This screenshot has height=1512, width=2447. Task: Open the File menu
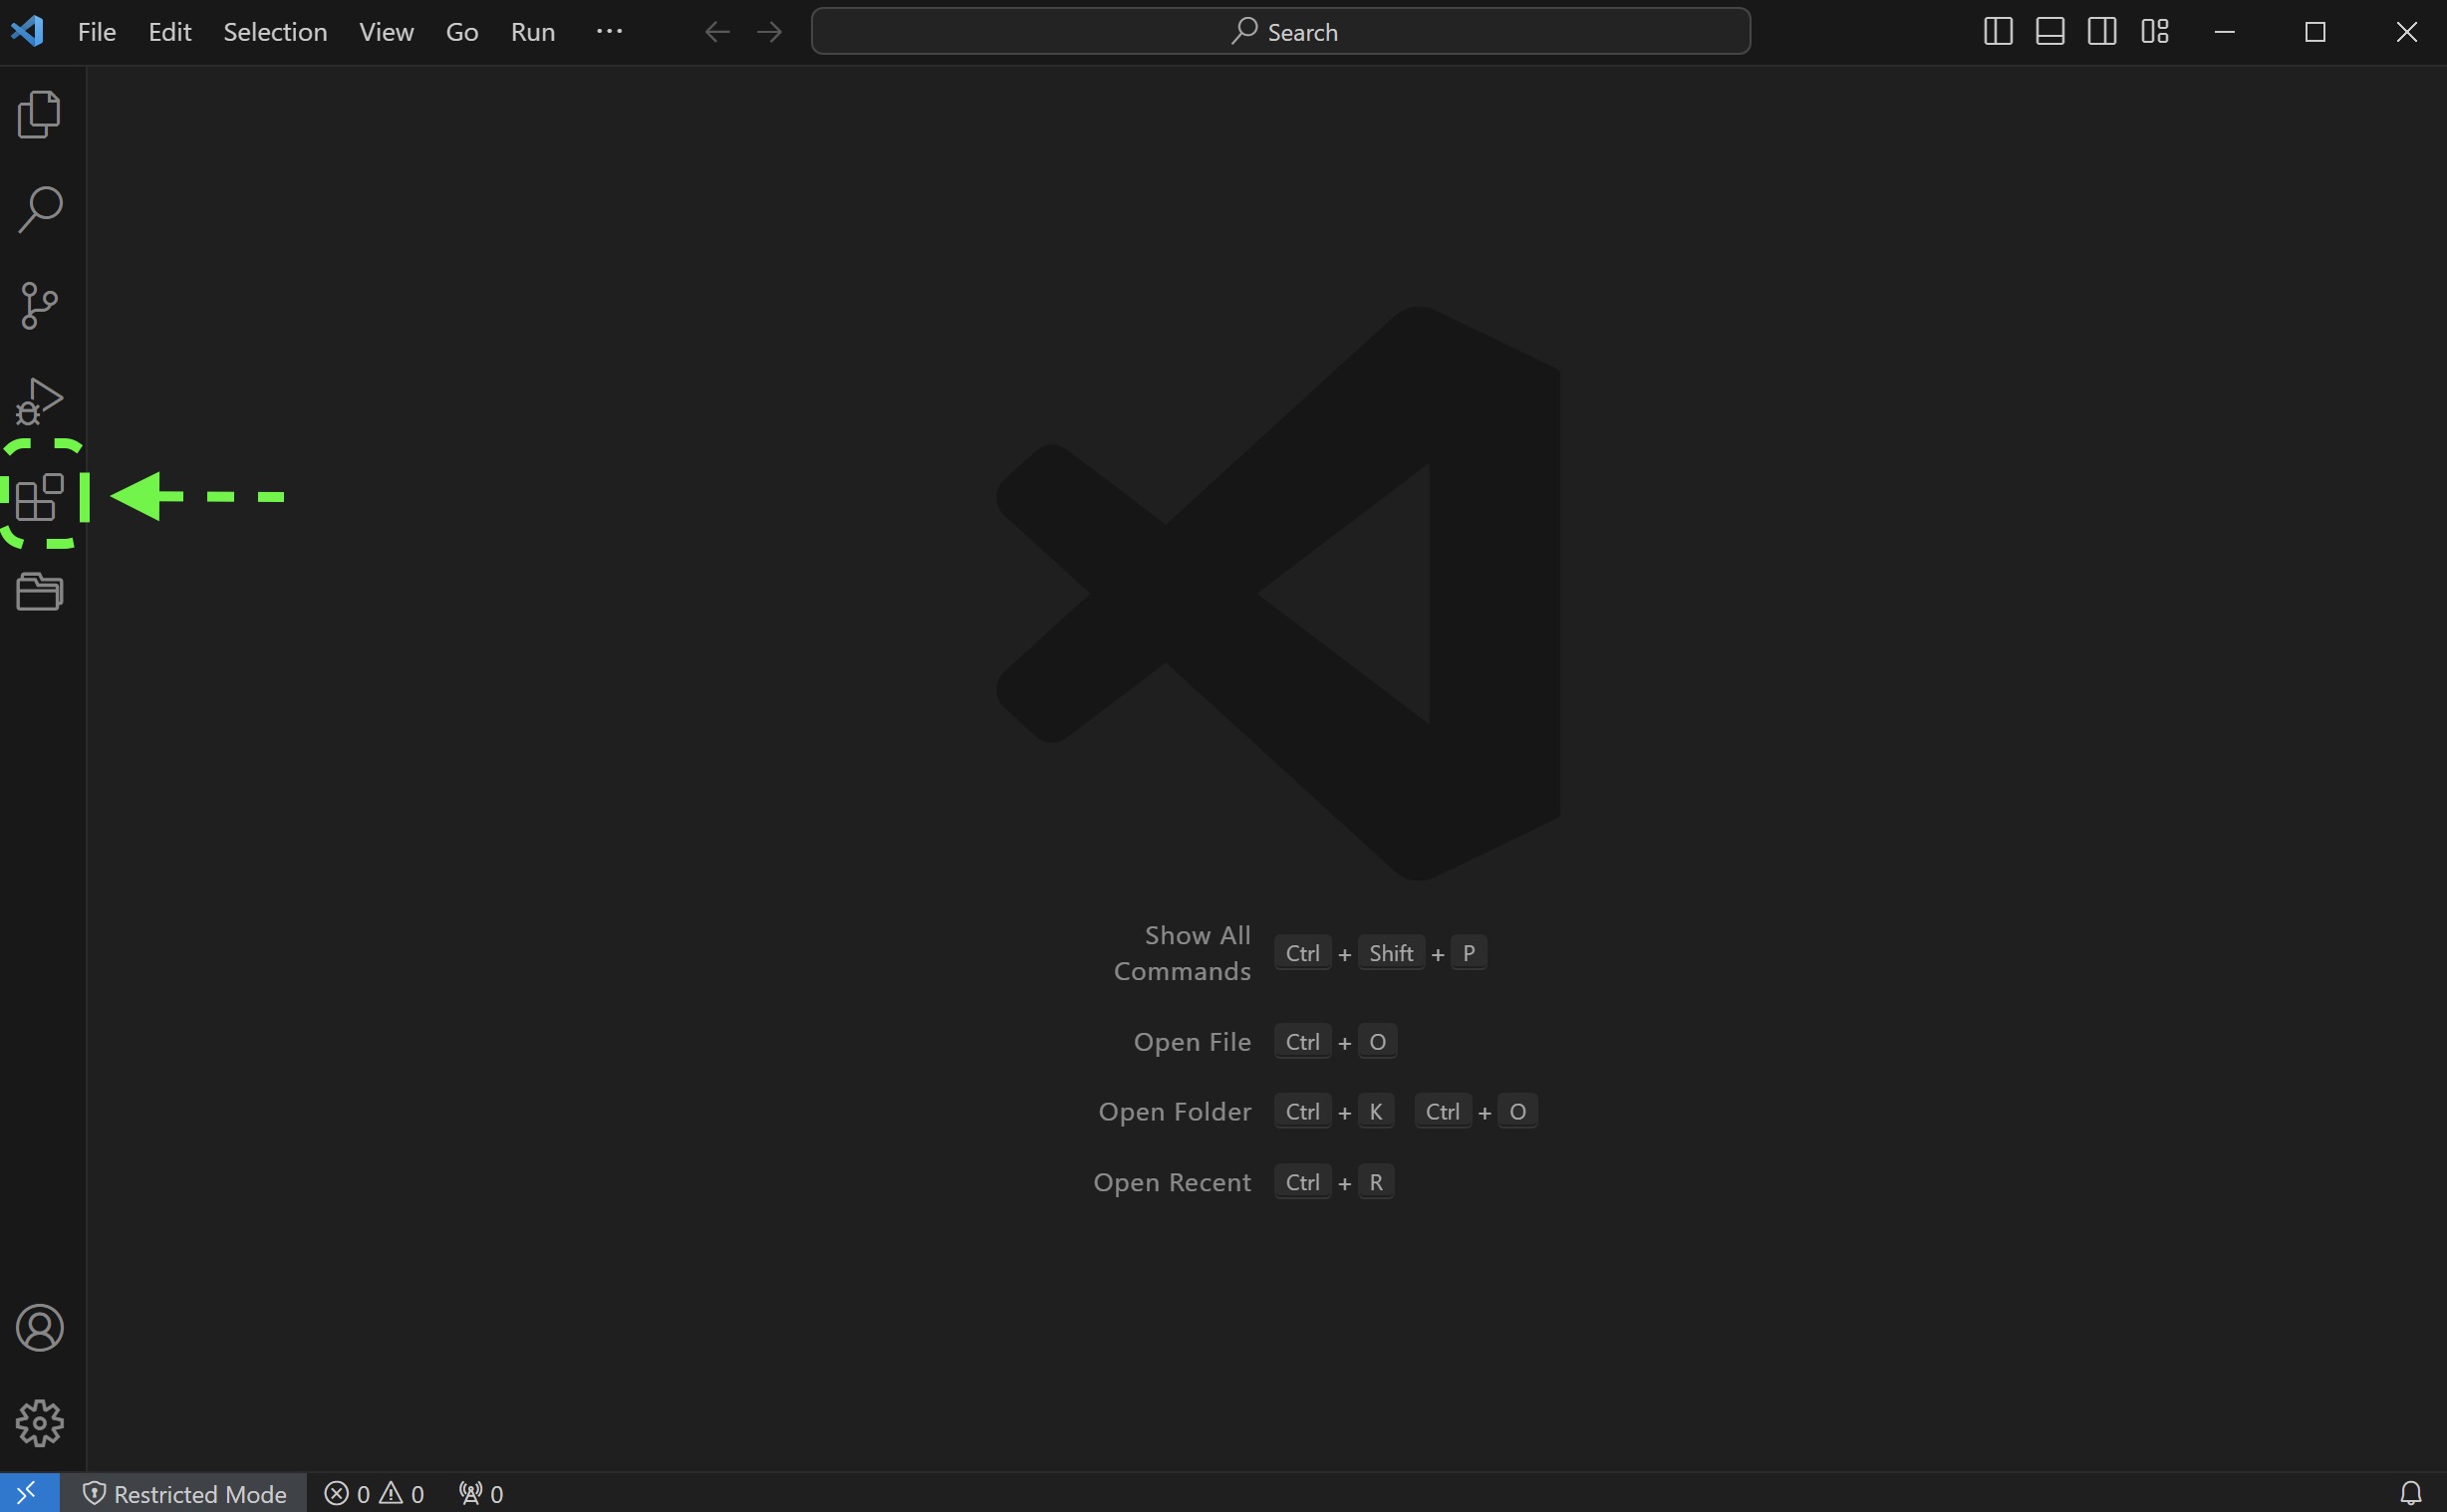(x=97, y=32)
